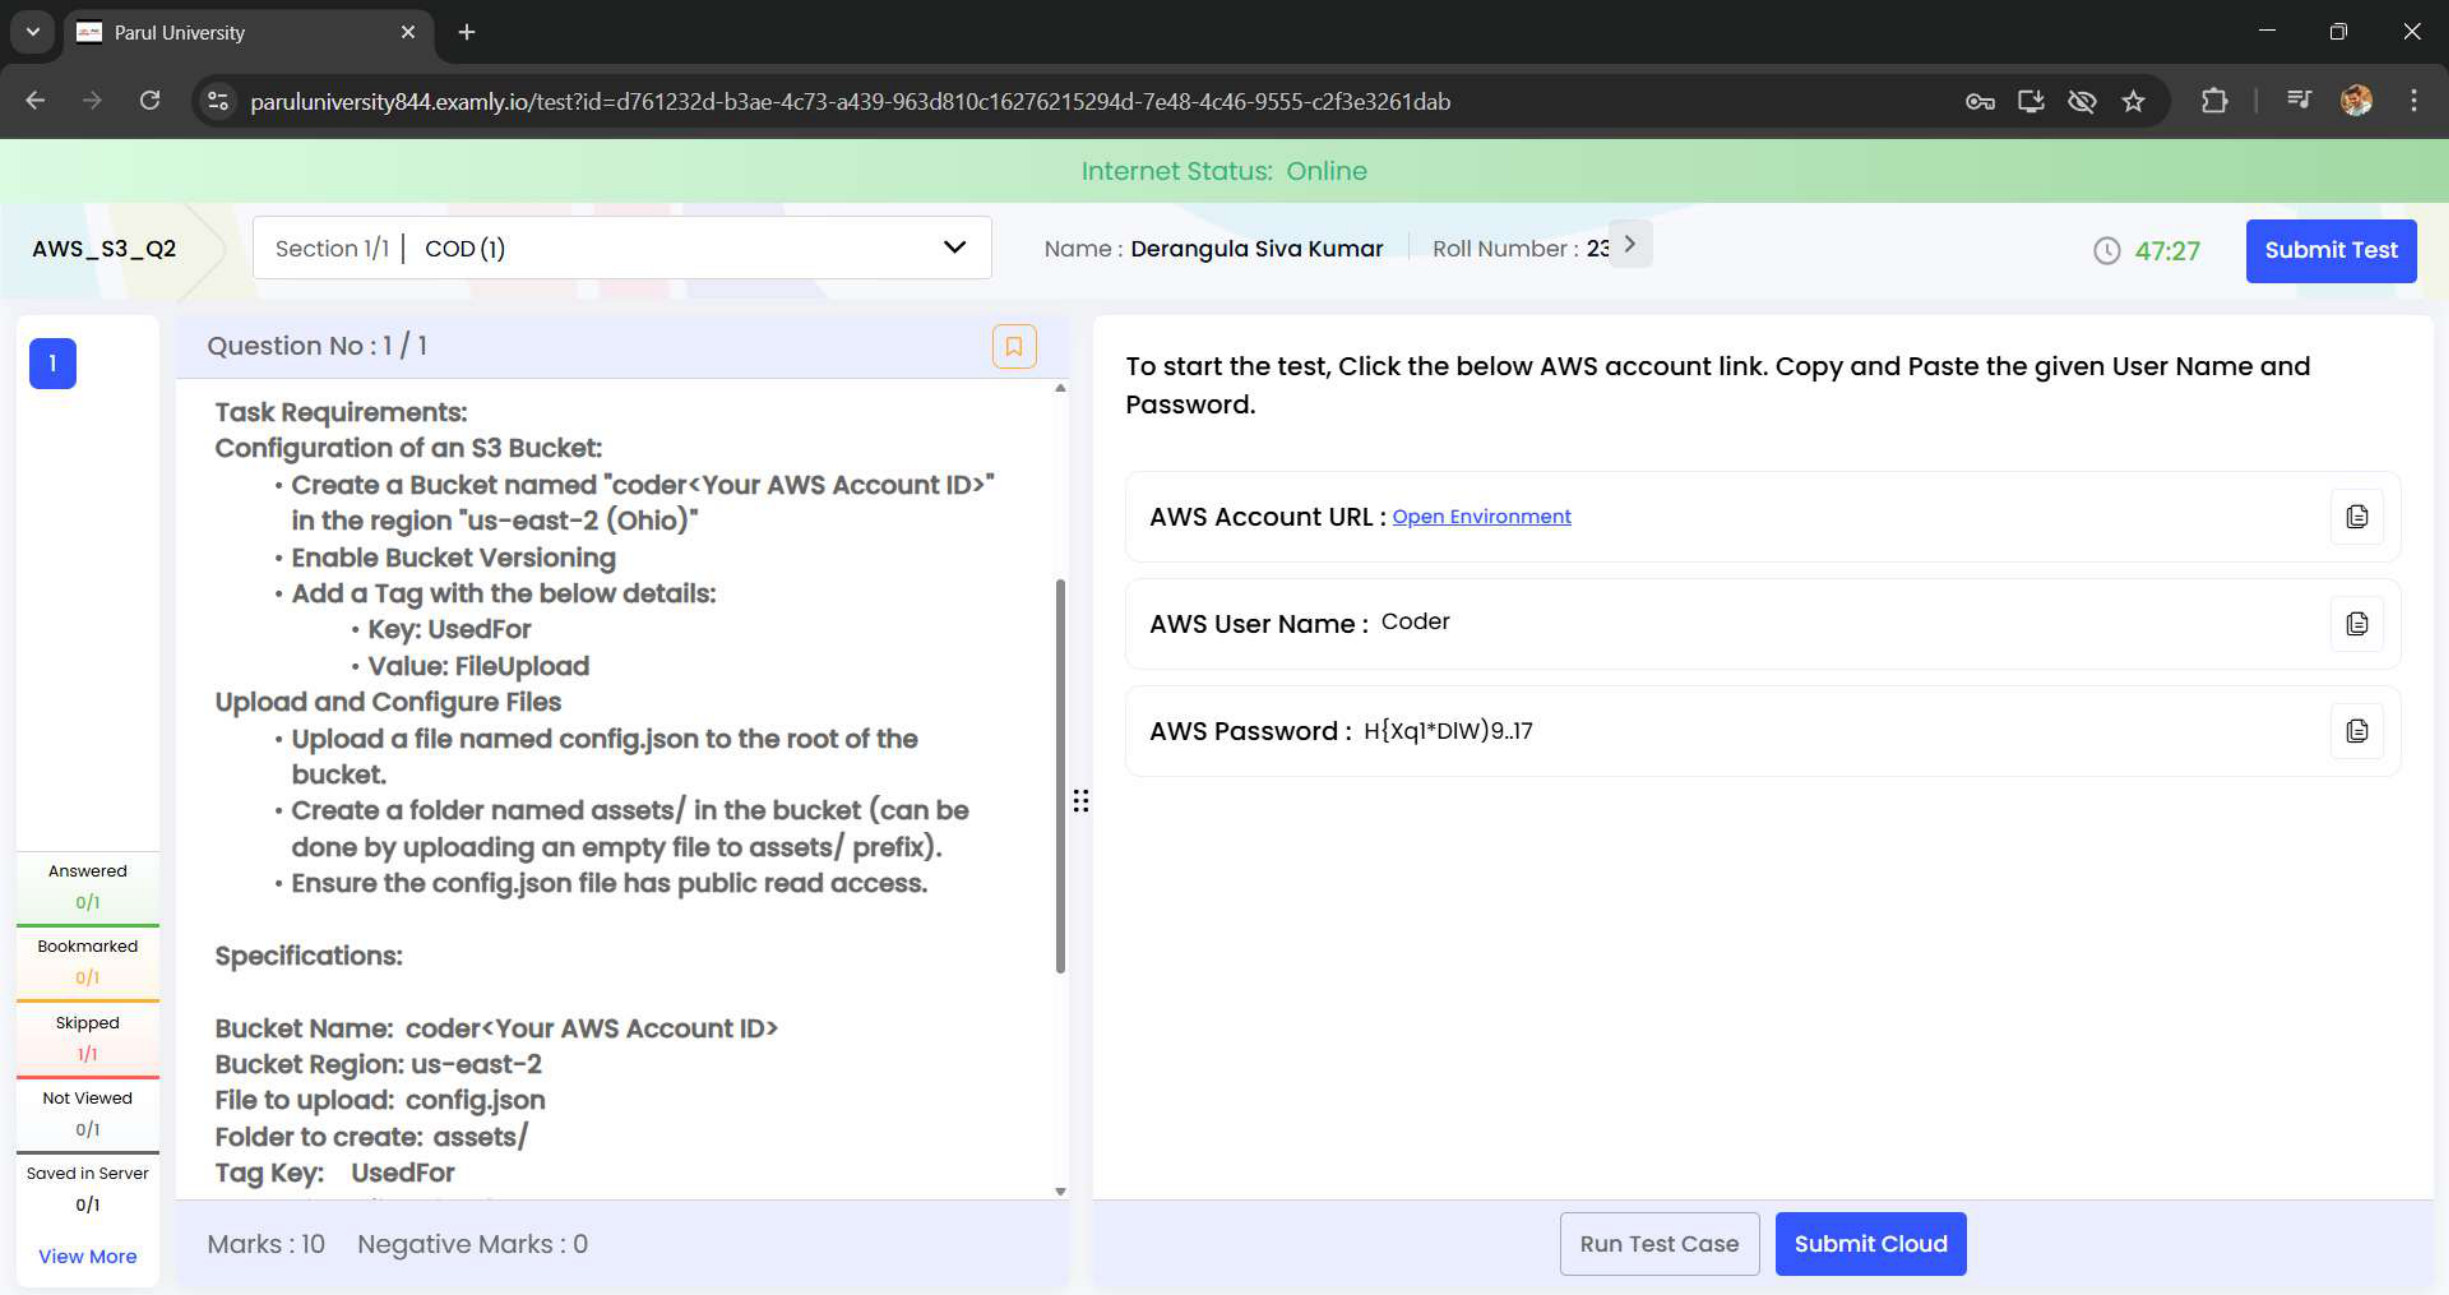Viewport: 2449px width, 1295px height.
Task: Click View More in the sidebar
Action: pyautogui.click(x=87, y=1256)
